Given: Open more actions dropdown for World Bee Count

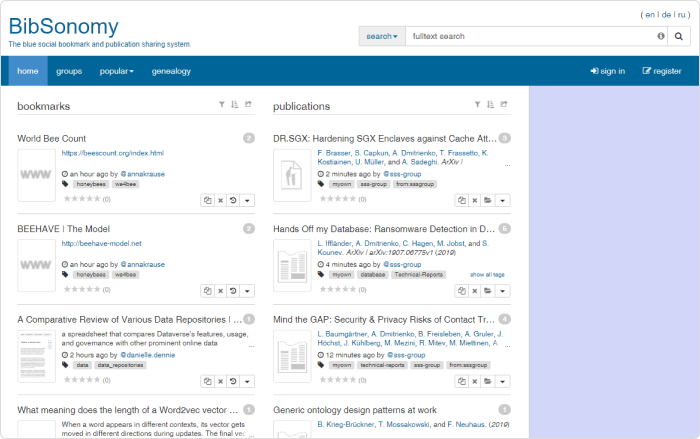Looking at the screenshot, I should point(247,201).
